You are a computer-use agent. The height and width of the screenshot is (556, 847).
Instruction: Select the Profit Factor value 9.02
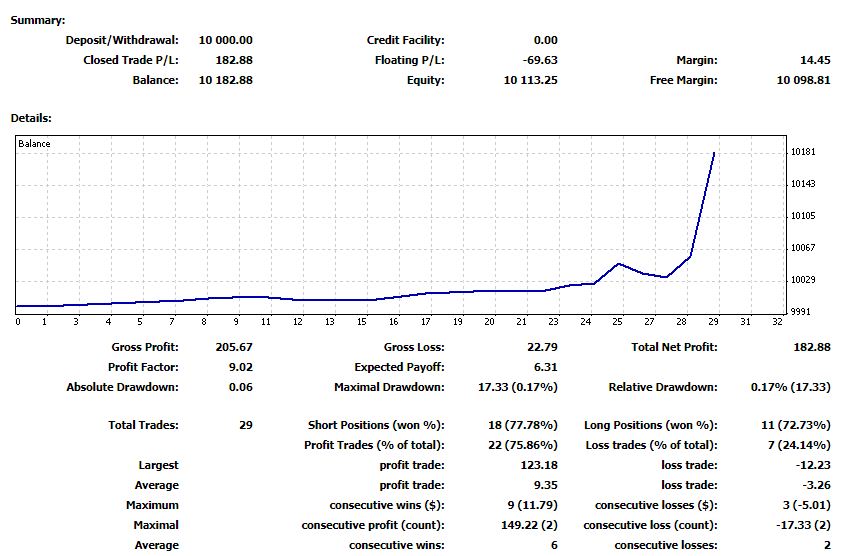pyautogui.click(x=240, y=367)
